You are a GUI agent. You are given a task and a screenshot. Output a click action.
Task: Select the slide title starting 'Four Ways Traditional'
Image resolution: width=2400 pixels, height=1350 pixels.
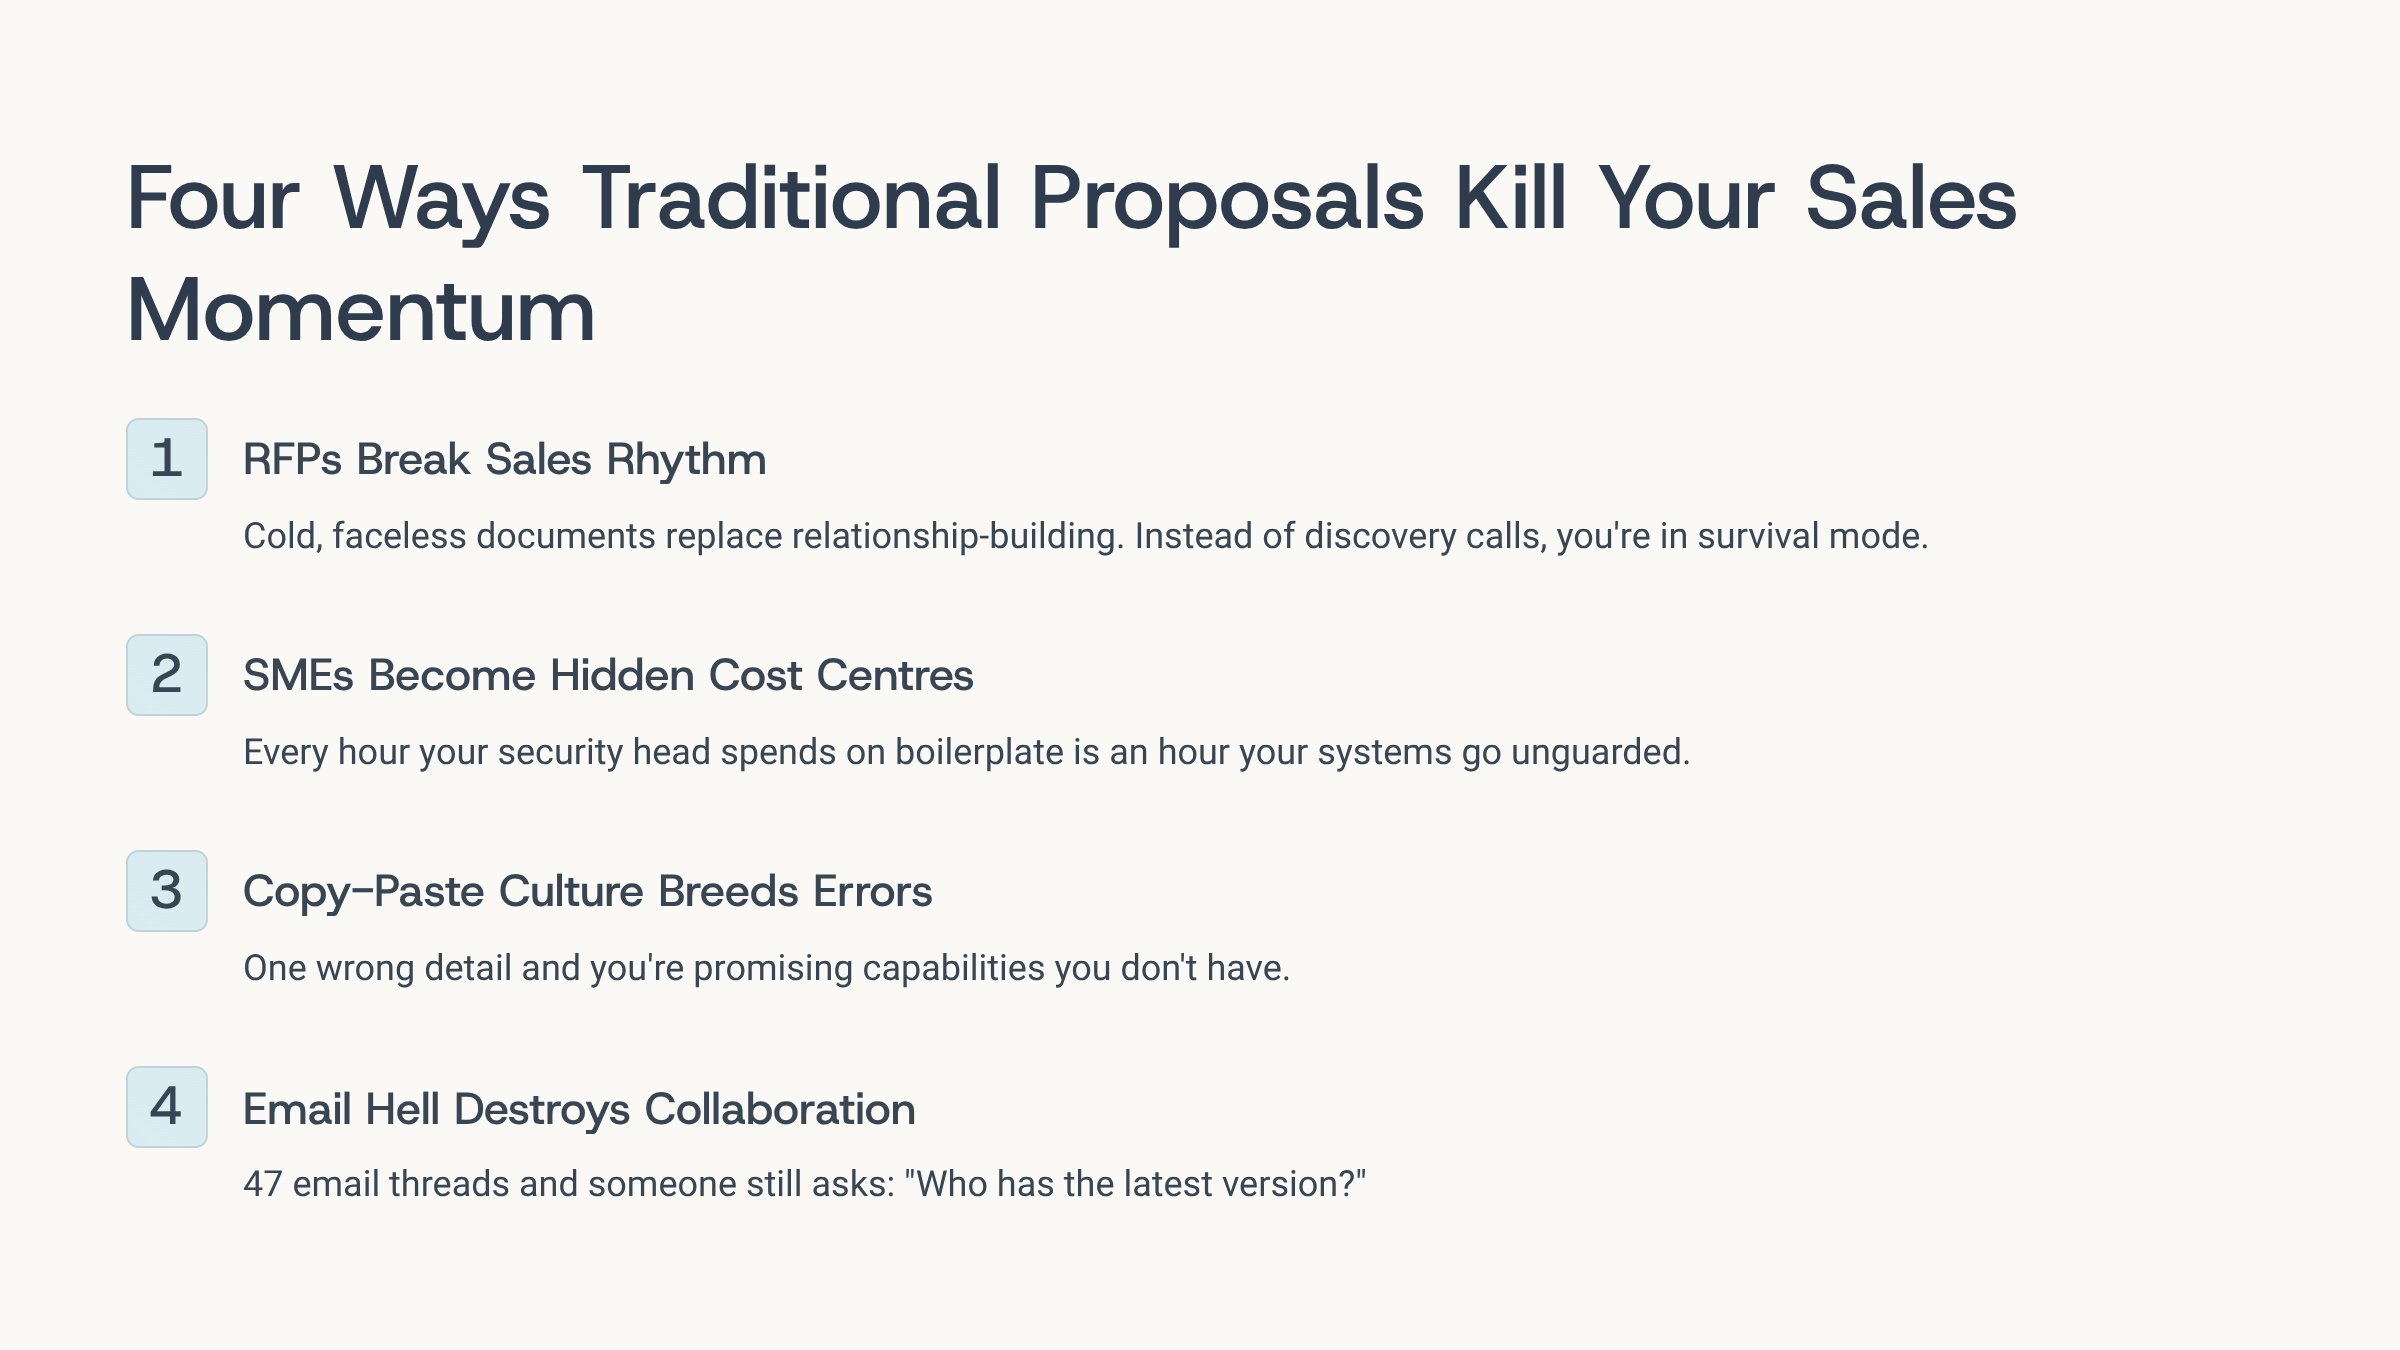coord(1070,199)
